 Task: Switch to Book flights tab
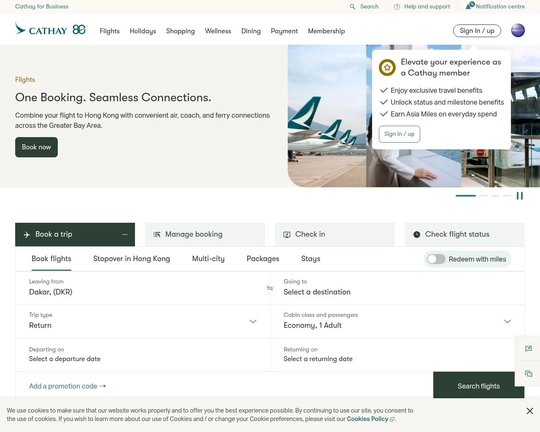51,259
